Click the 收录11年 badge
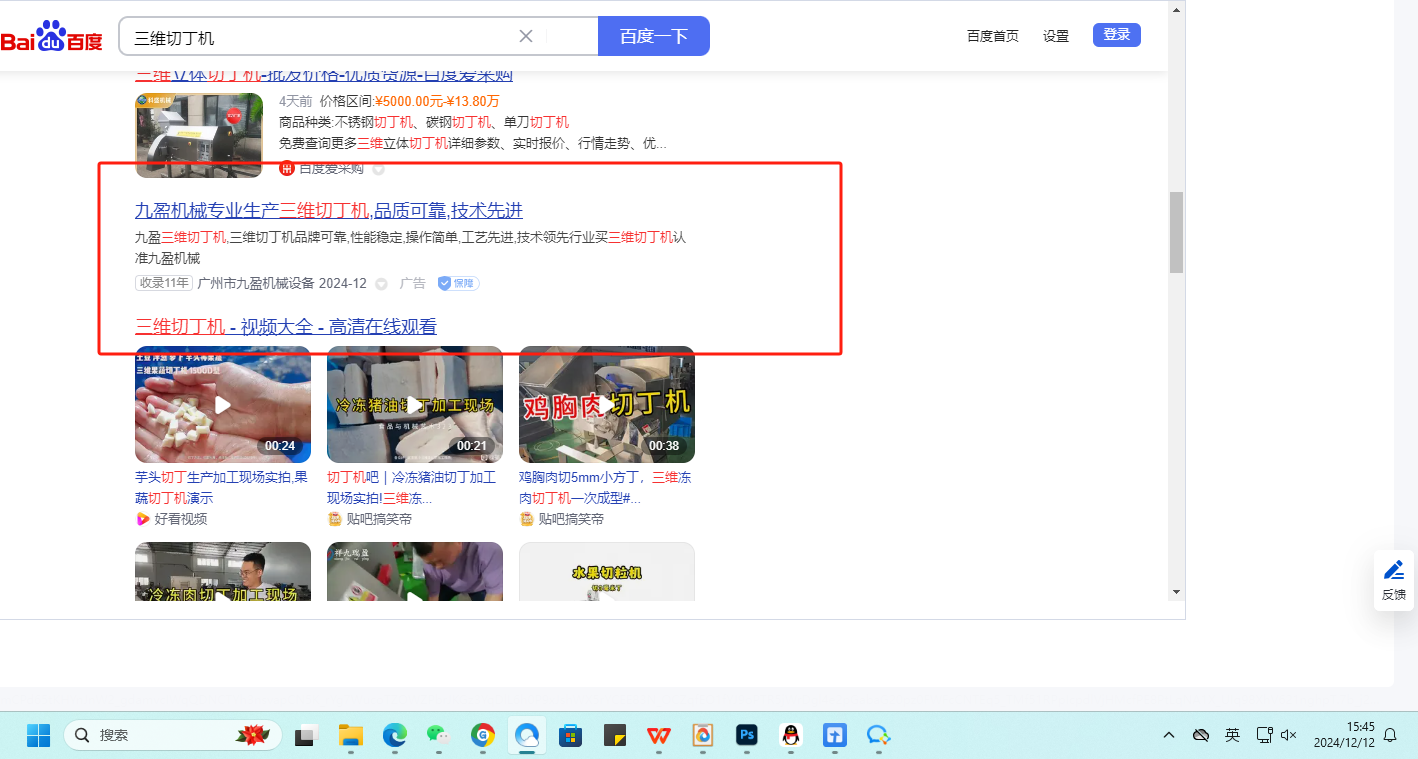Screen dimensions: 1418x759 [164, 283]
